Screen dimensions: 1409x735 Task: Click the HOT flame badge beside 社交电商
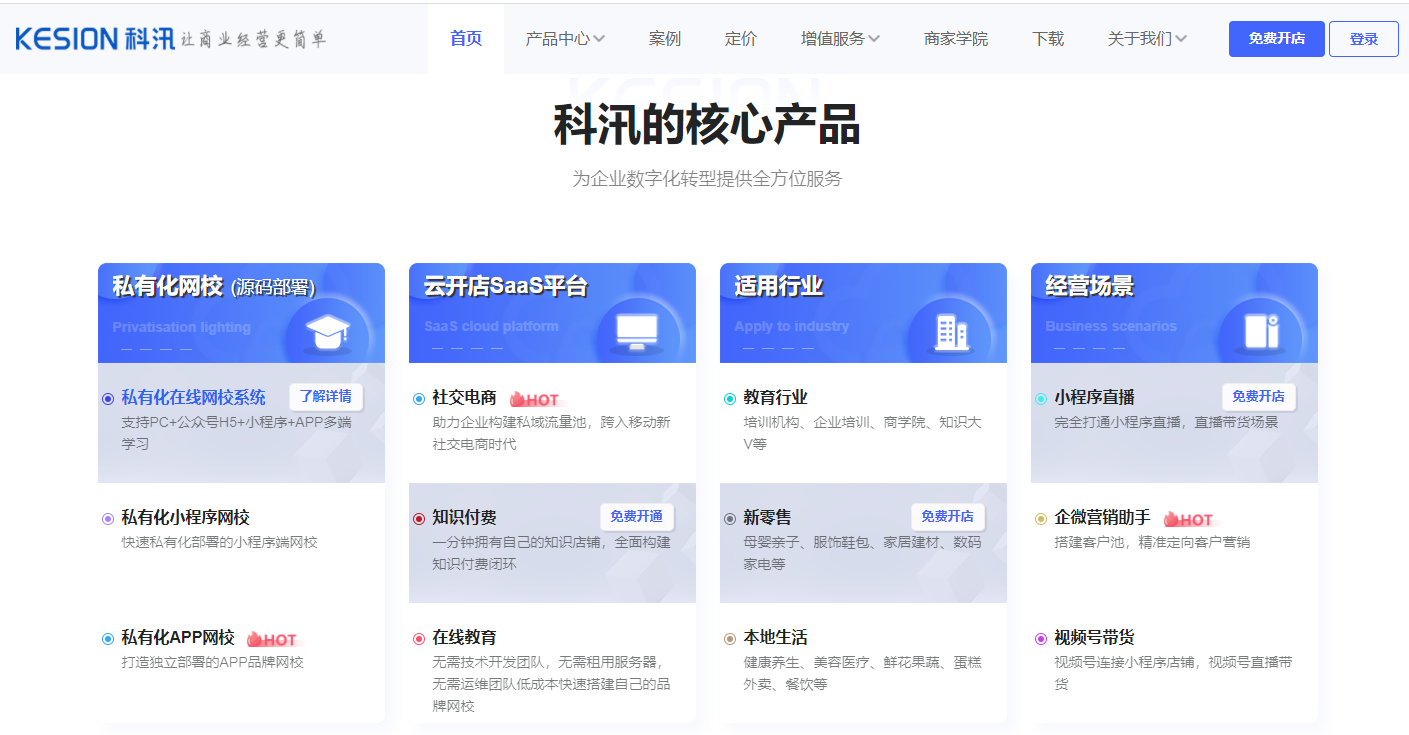pyautogui.click(x=534, y=399)
